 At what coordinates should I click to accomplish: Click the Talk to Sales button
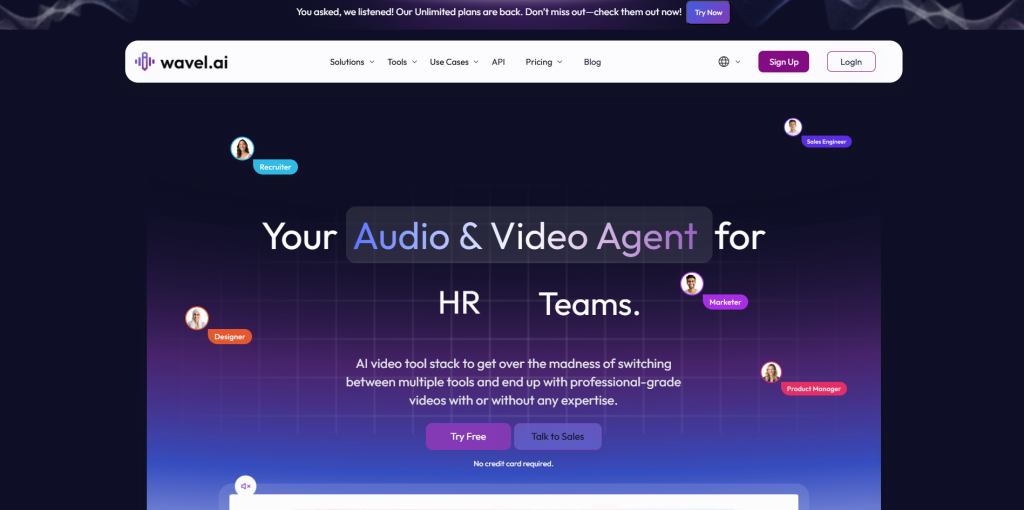click(x=557, y=437)
